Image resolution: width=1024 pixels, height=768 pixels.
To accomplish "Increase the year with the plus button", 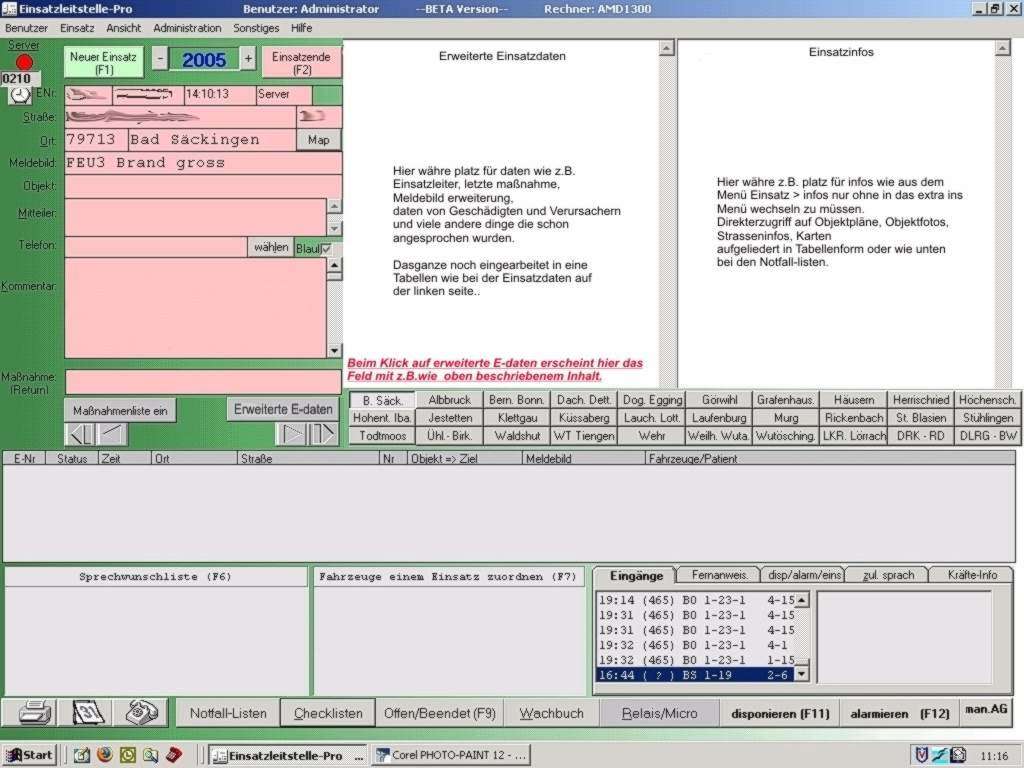I will [248, 59].
